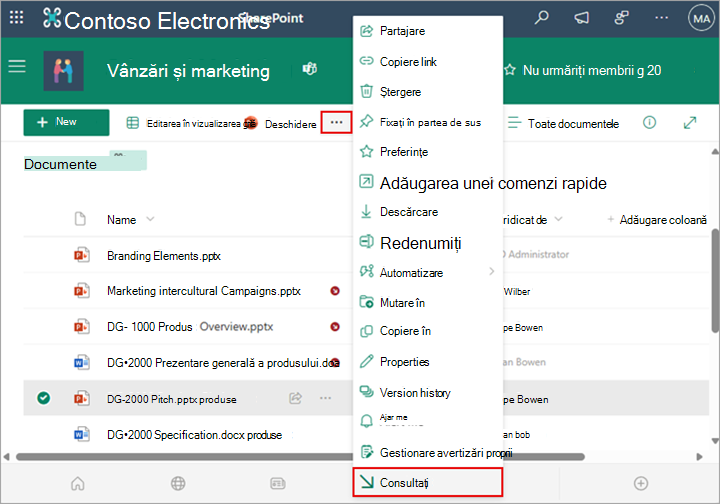
Task: Click the horizontal scrollbar thumb
Action: tap(300, 457)
